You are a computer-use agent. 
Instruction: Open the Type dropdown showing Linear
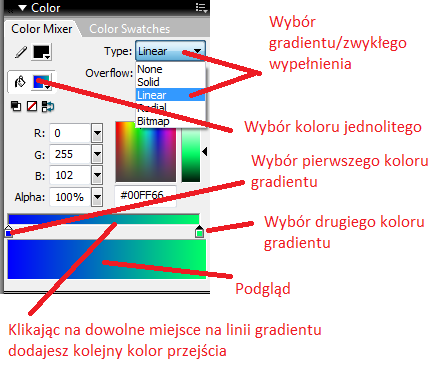[170, 51]
